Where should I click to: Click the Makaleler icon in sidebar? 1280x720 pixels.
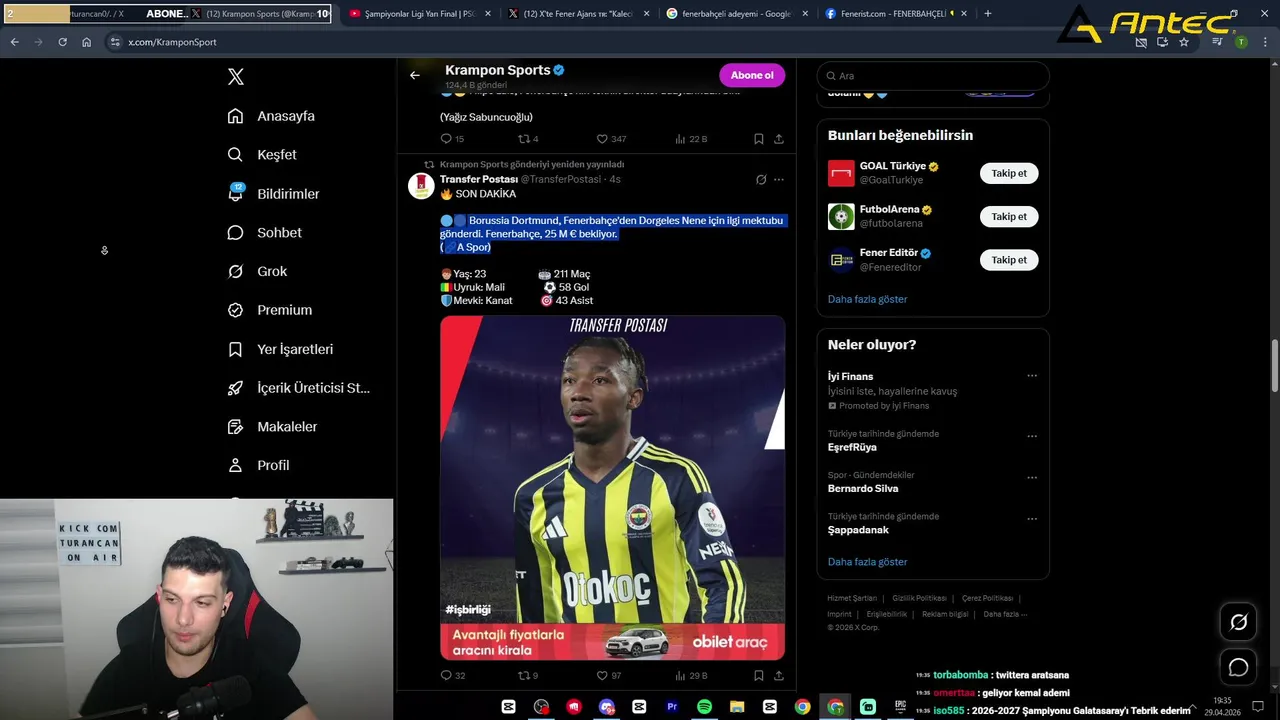click(x=235, y=427)
